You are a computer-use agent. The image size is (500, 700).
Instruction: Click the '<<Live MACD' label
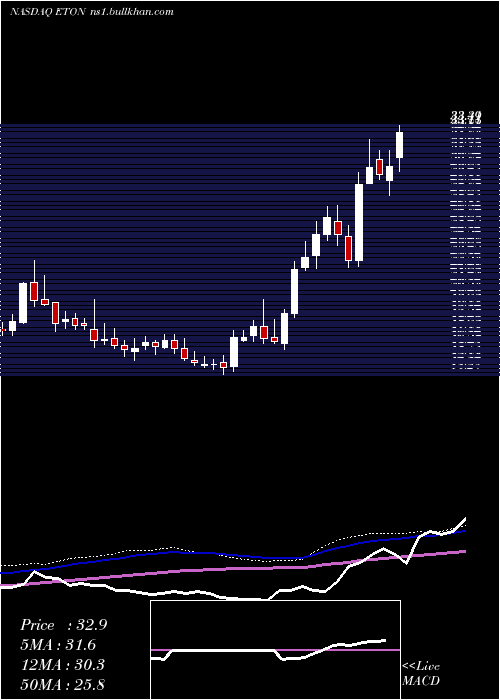421,673
